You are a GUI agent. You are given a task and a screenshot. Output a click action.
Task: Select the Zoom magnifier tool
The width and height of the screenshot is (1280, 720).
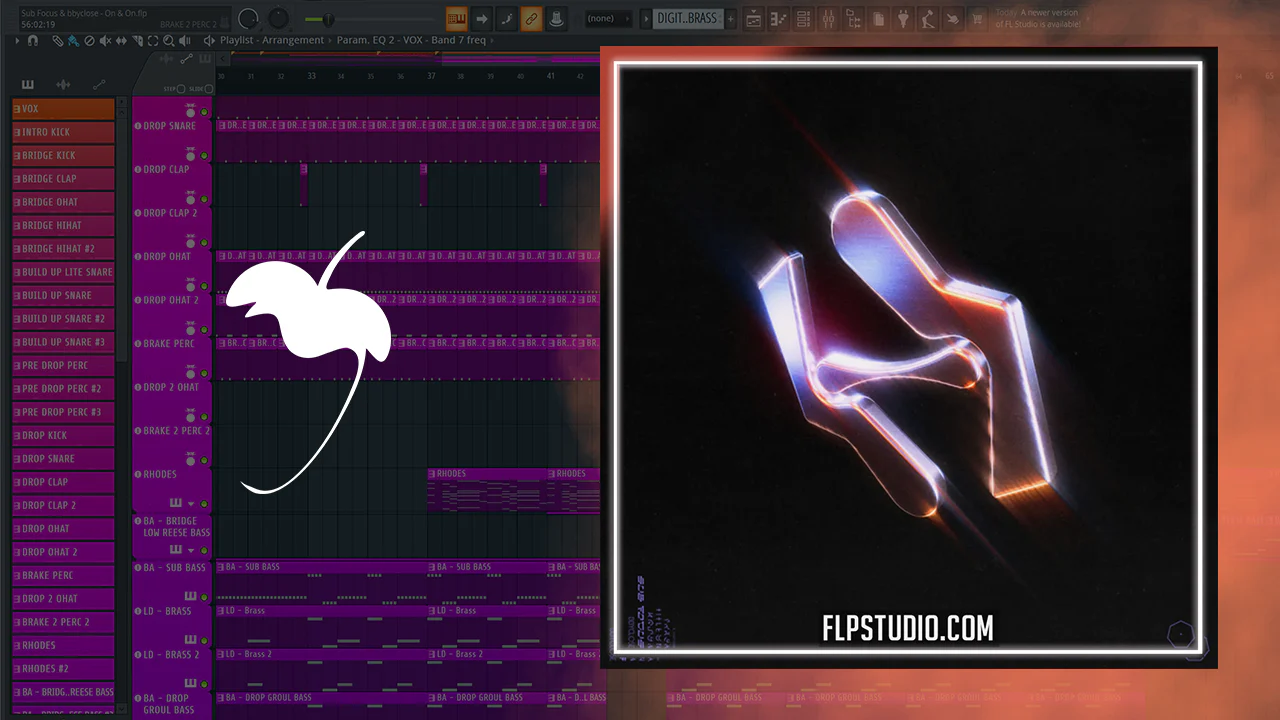coord(169,41)
